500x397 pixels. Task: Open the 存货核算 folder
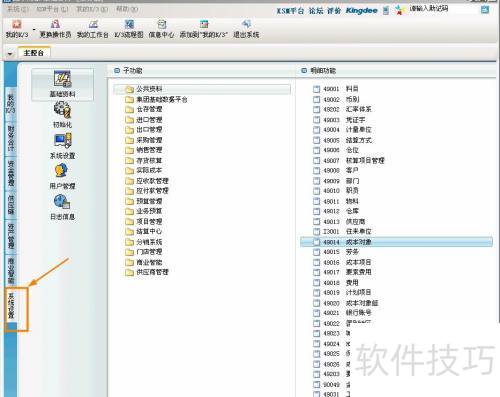pyautogui.click(x=144, y=160)
